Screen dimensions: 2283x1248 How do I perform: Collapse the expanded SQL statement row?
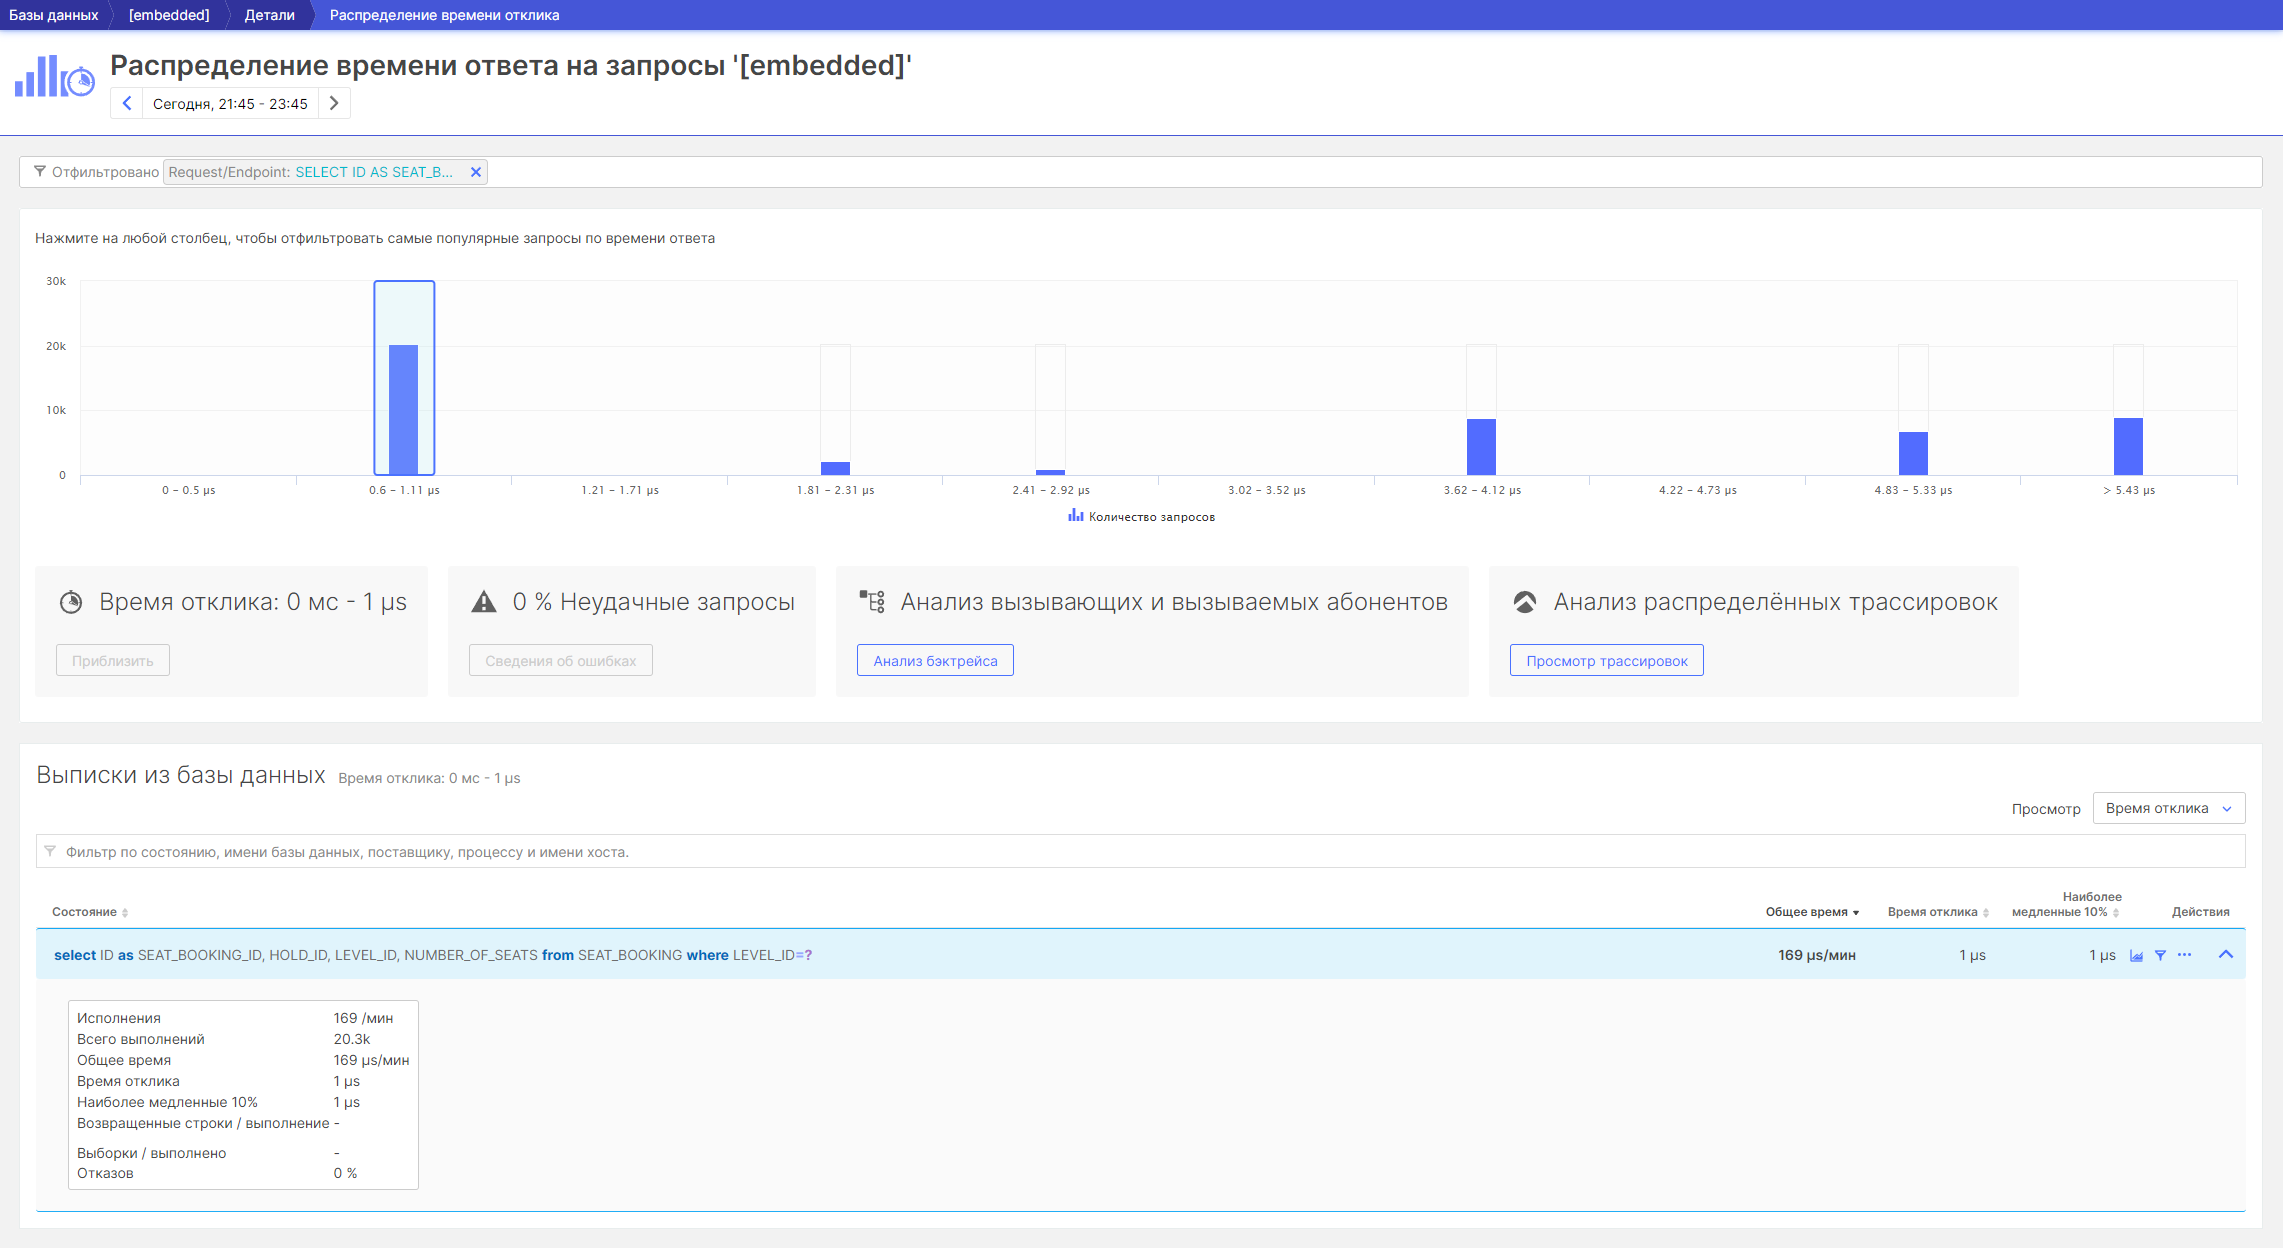pos(2226,955)
